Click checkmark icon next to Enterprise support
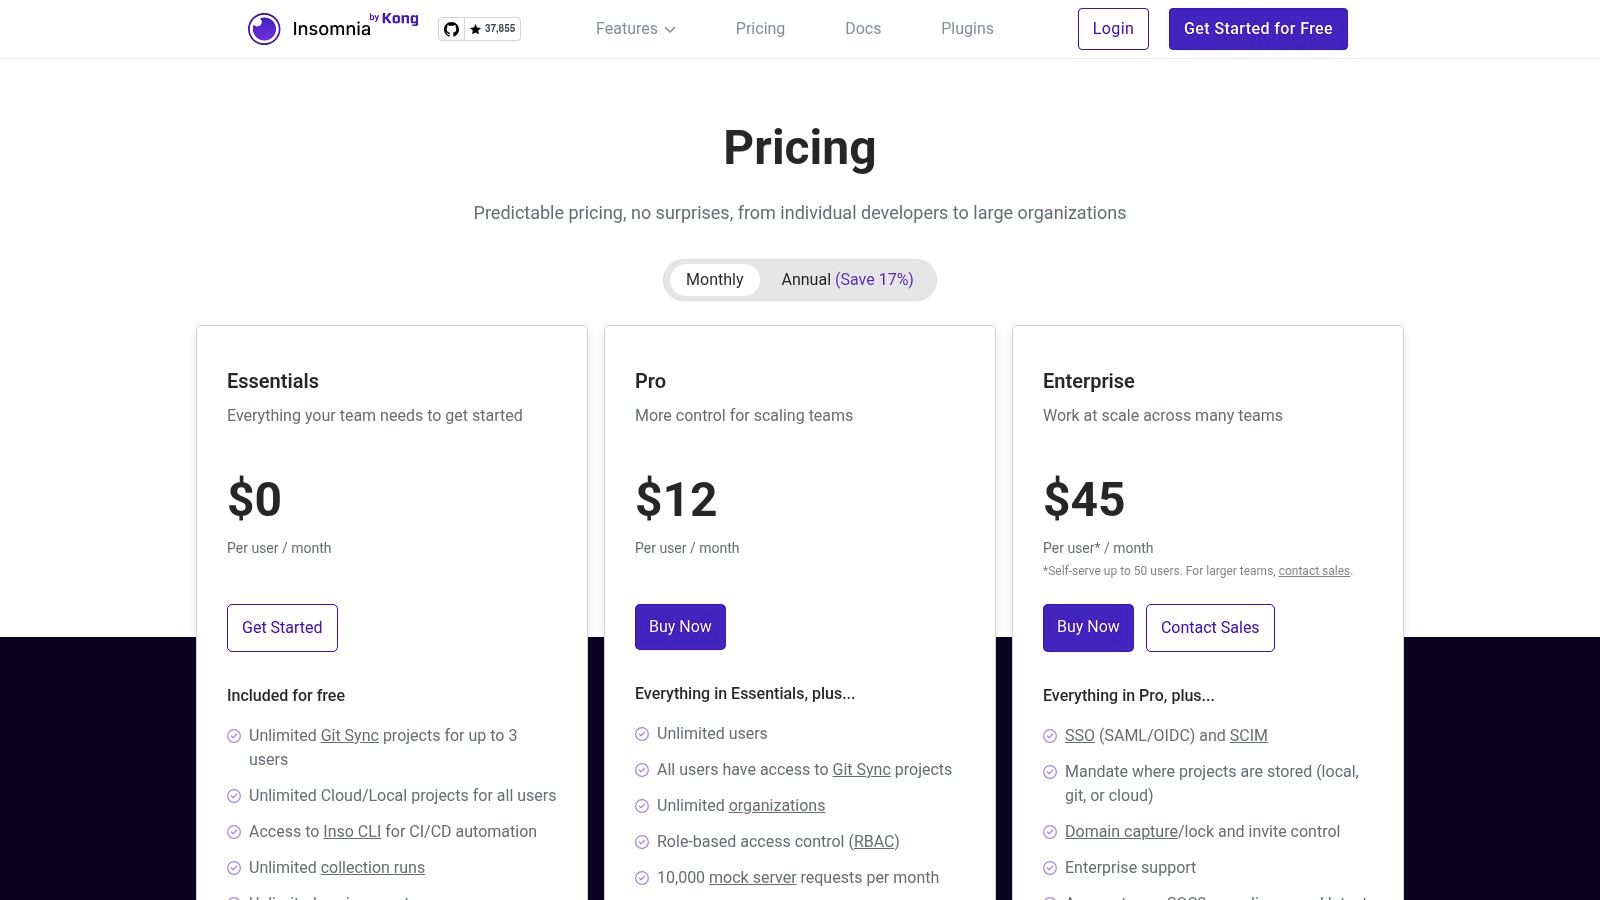This screenshot has width=1600, height=900. click(x=1050, y=868)
